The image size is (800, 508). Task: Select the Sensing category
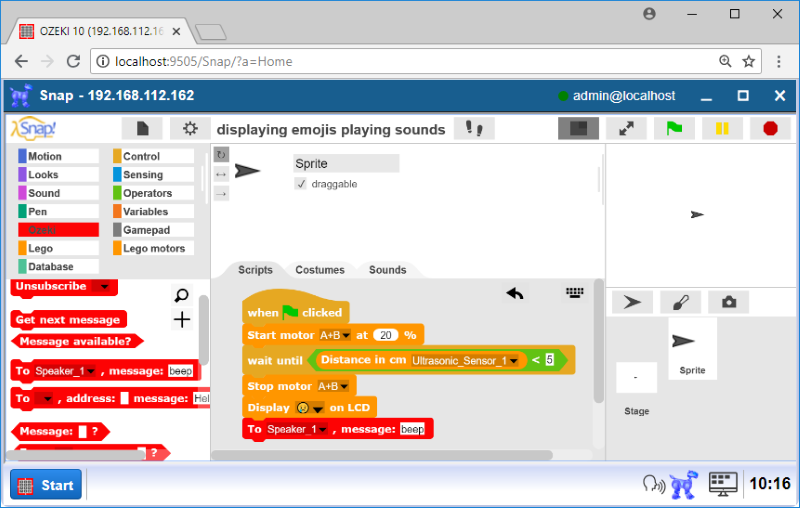[153, 174]
